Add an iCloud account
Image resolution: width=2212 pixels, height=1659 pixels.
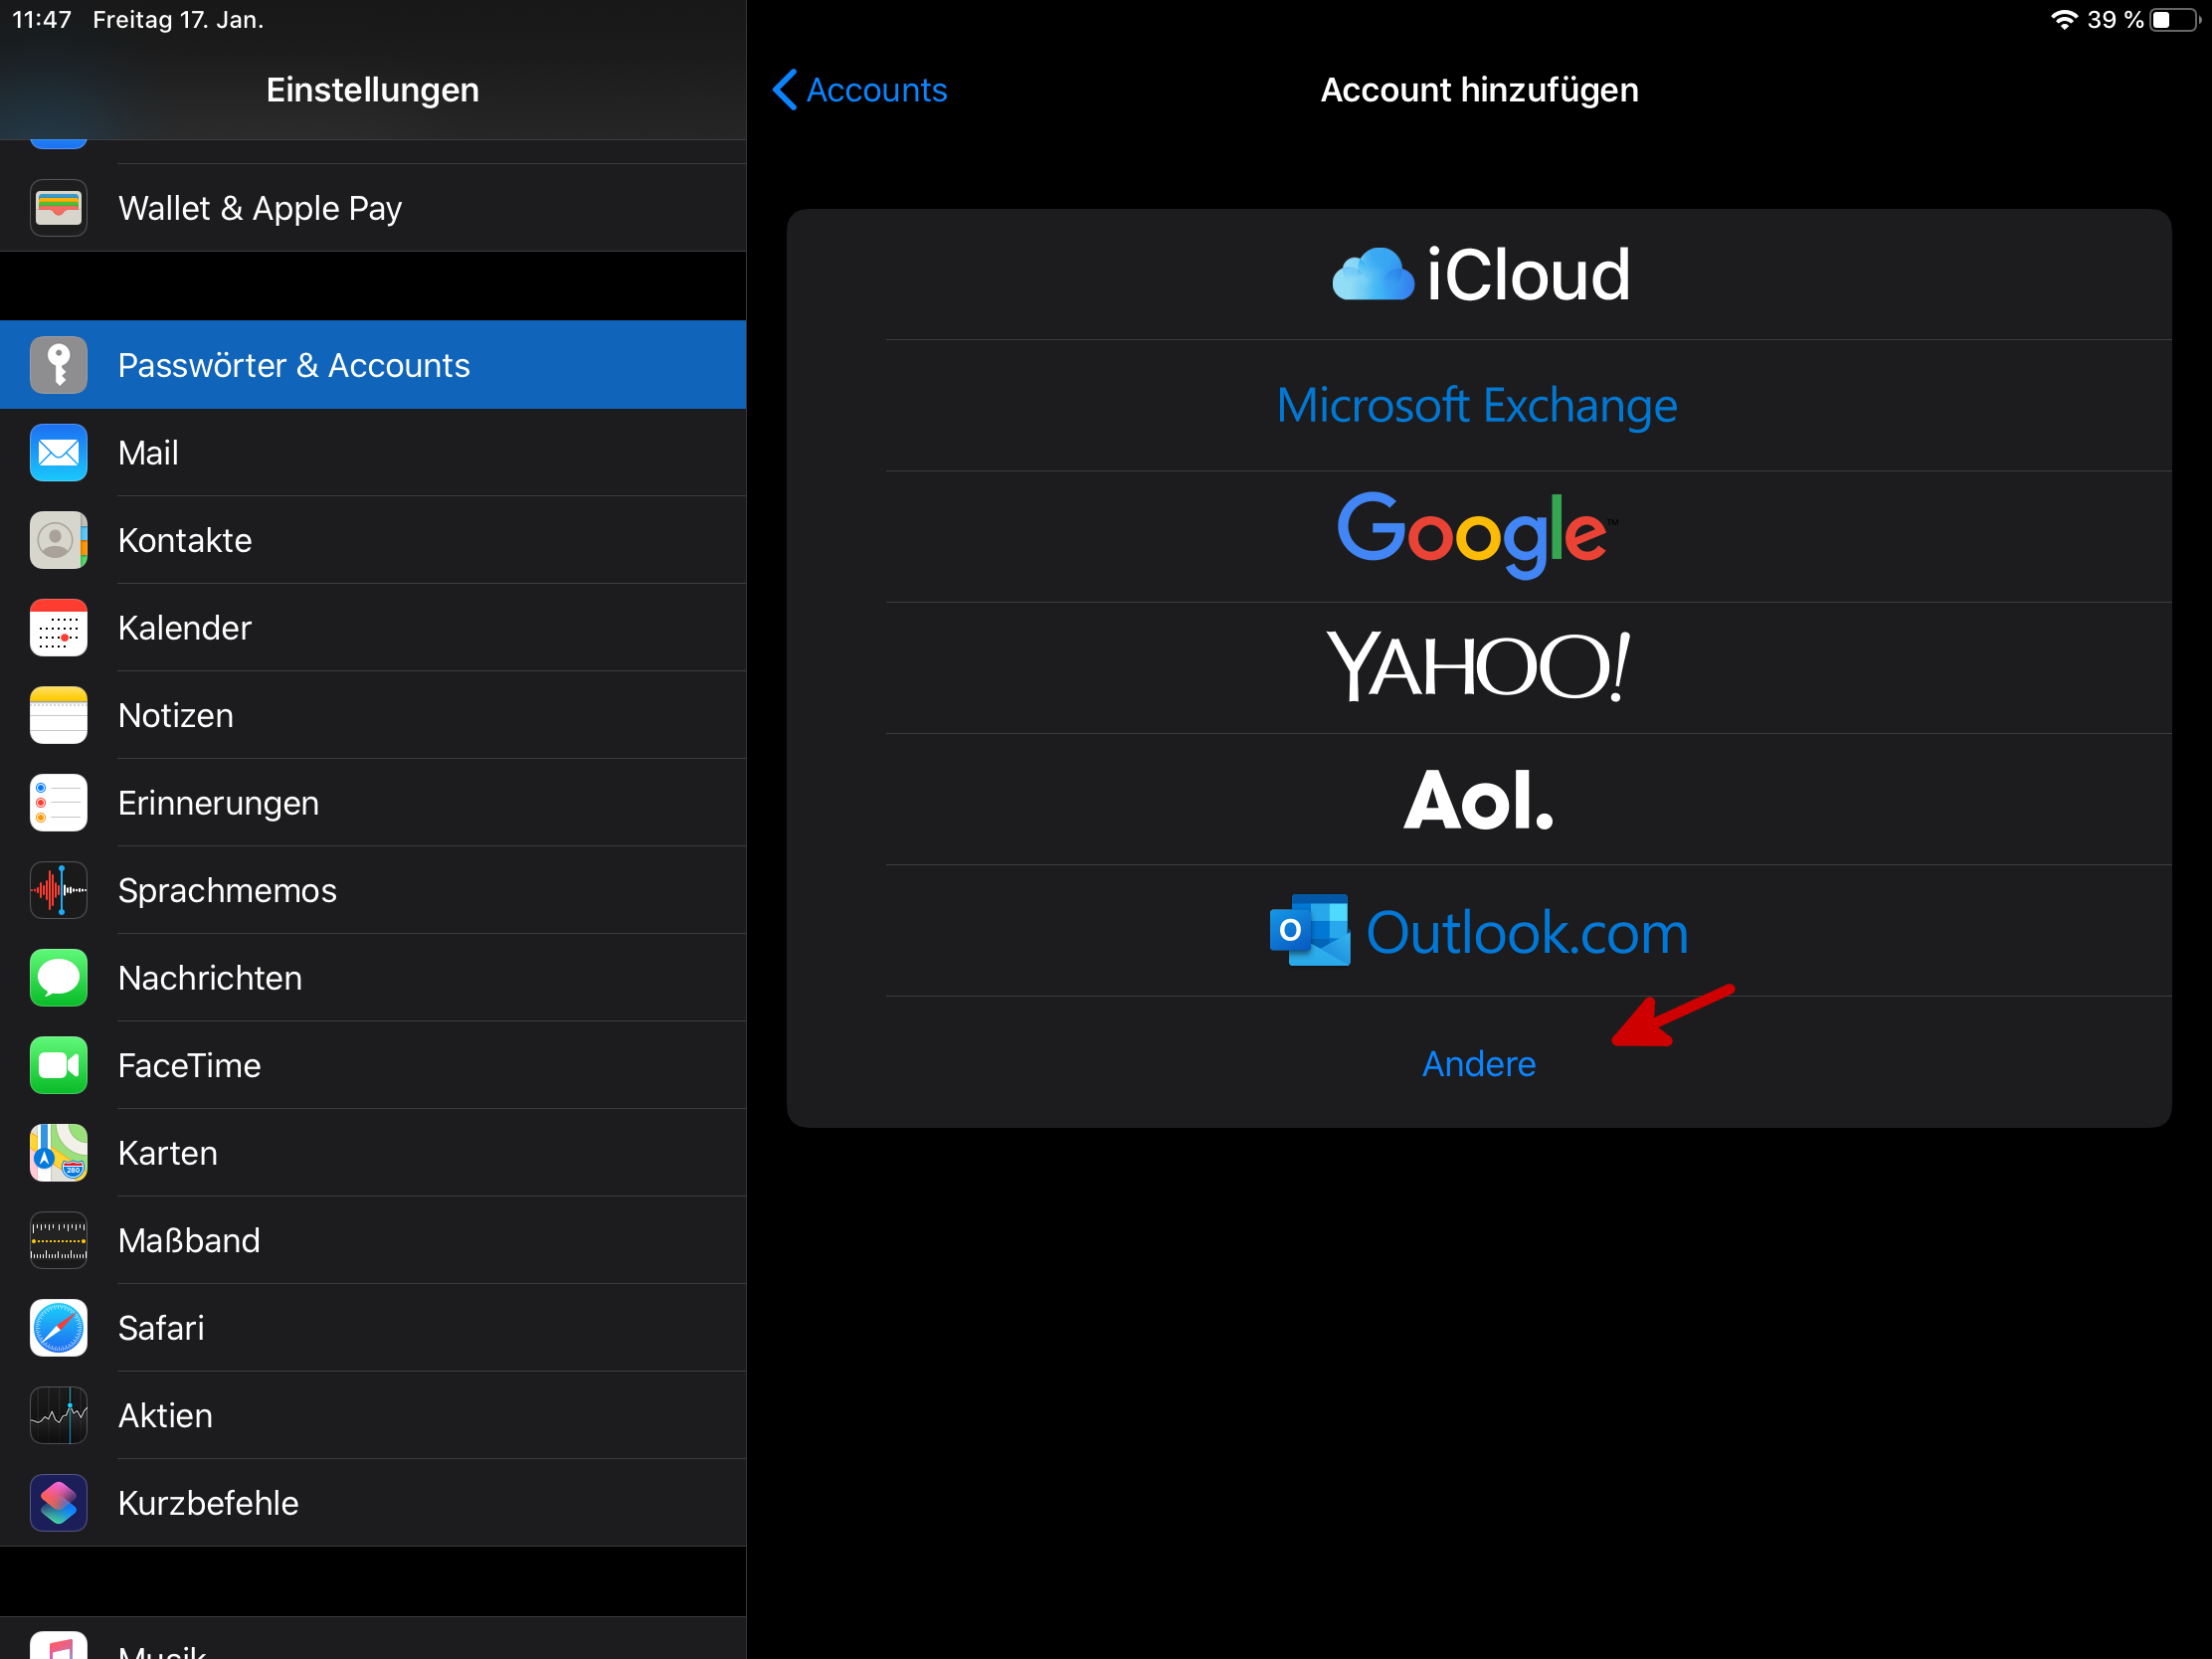click(x=1480, y=275)
